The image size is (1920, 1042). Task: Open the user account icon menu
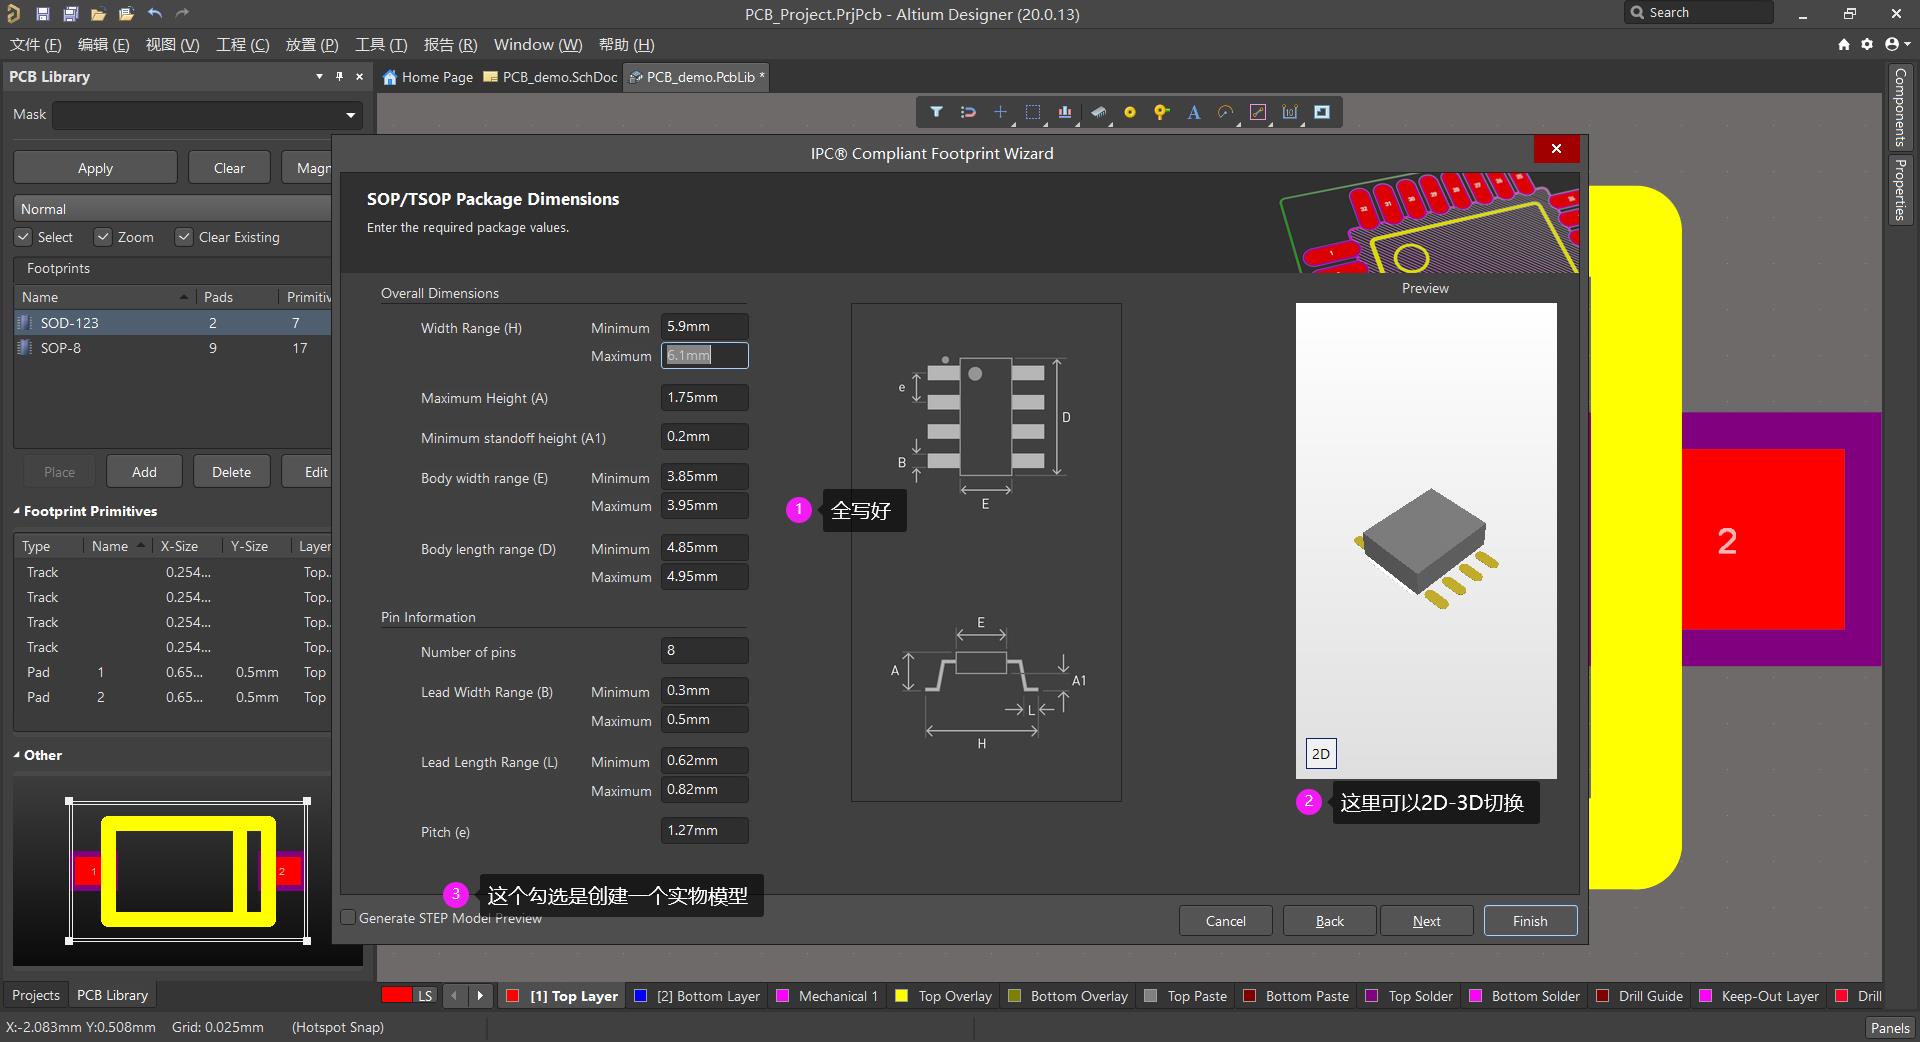click(x=1896, y=44)
